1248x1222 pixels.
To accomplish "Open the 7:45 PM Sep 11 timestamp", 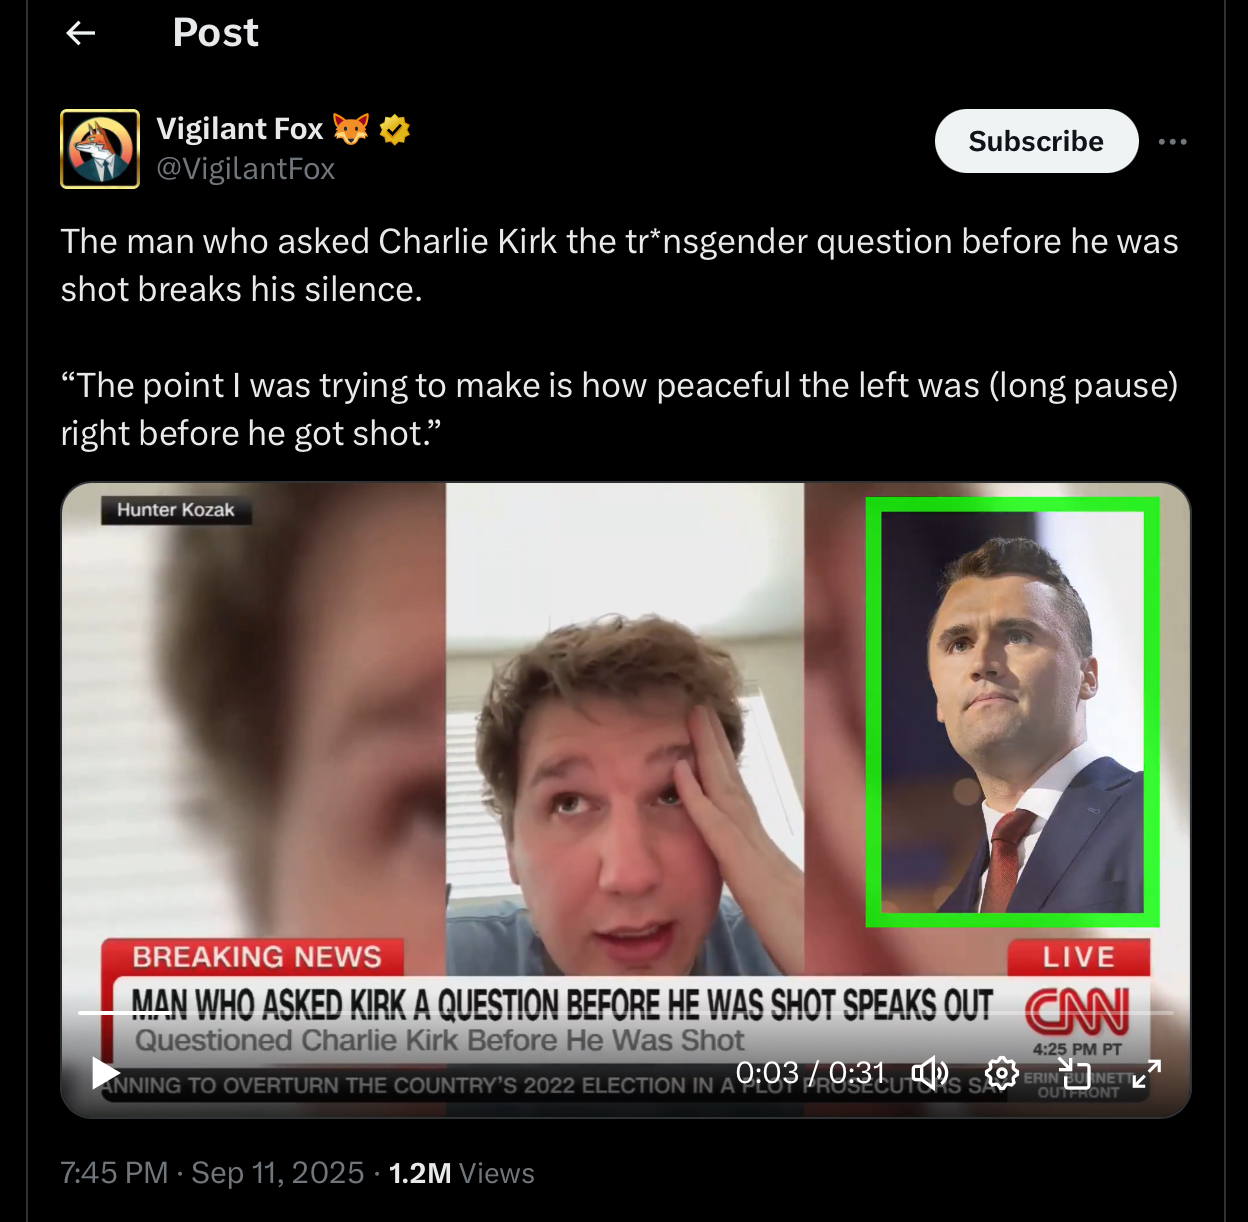I will click(x=212, y=1173).
